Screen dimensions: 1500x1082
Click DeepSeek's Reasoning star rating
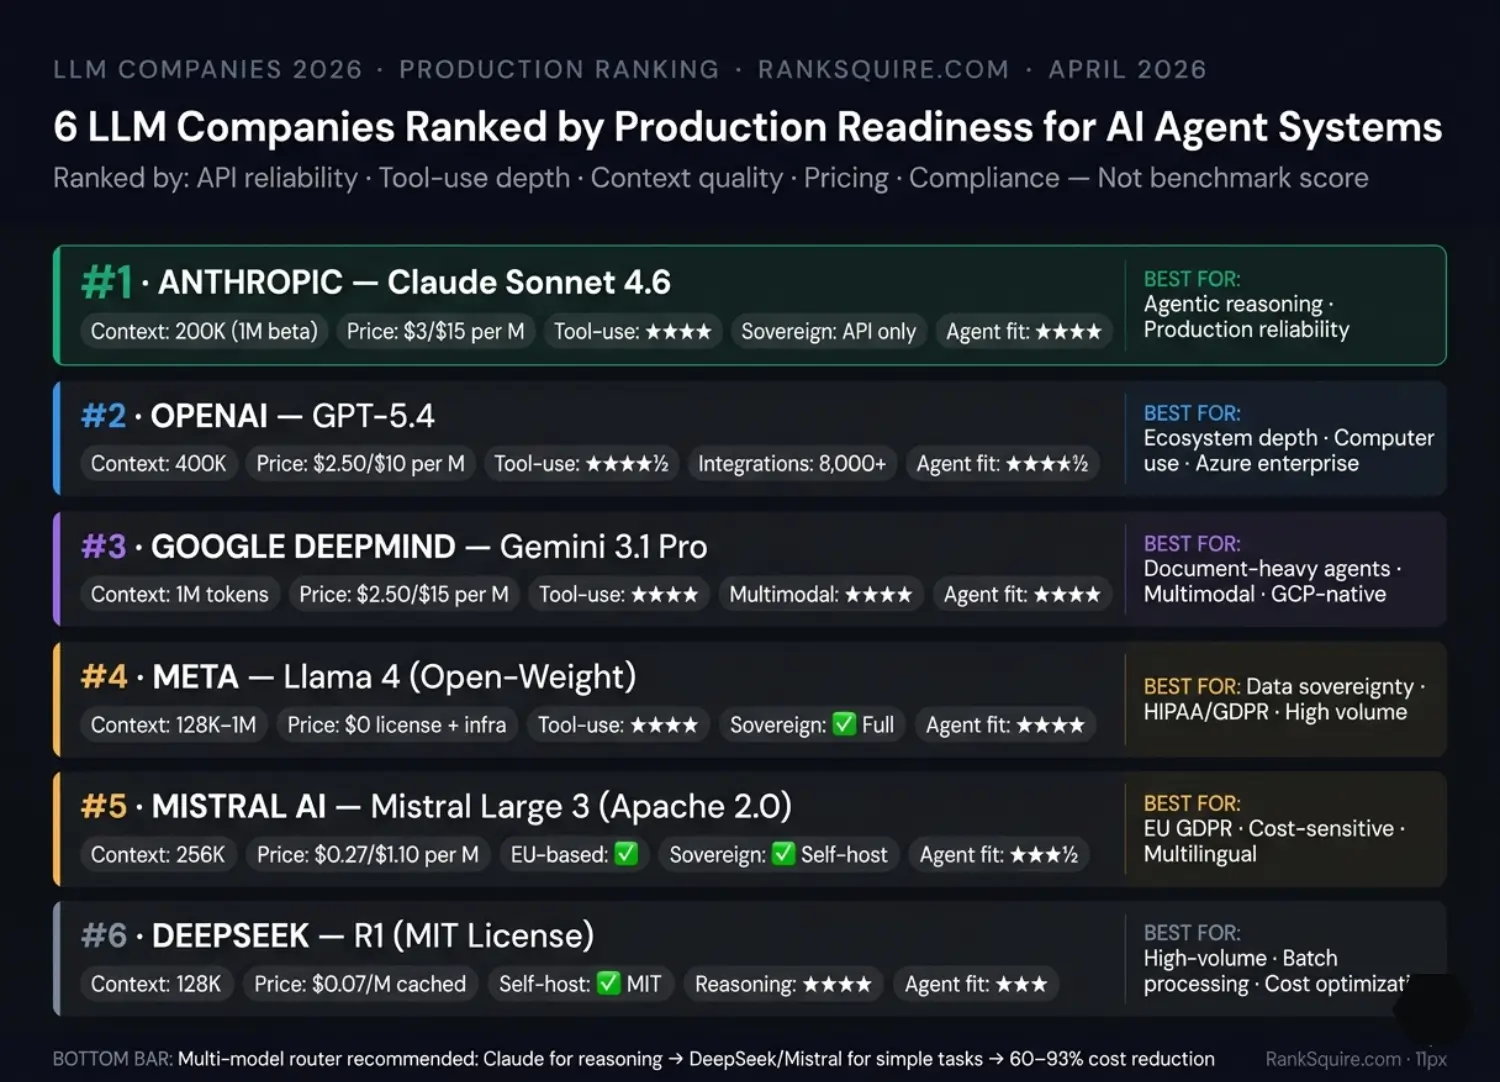pyautogui.click(x=837, y=984)
